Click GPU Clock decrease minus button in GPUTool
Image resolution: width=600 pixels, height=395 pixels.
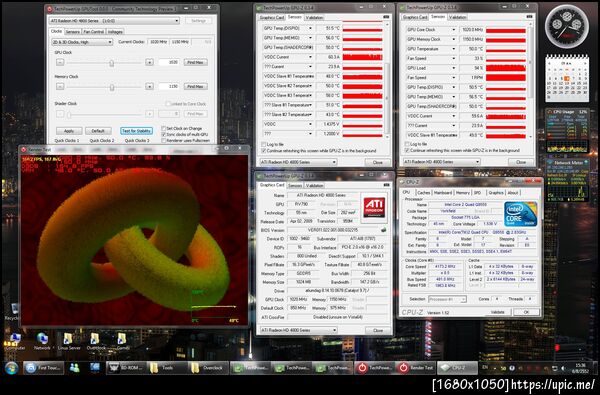click(x=60, y=62)
